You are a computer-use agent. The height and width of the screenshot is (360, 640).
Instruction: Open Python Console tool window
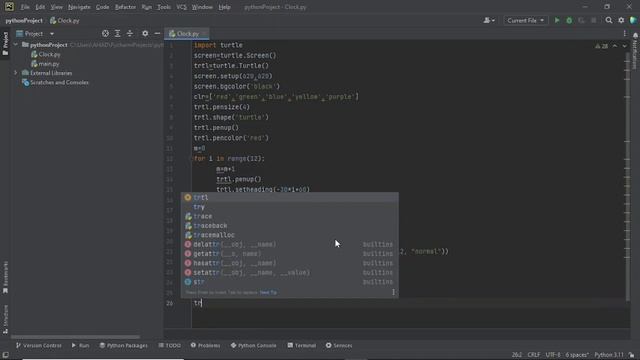click(x=253, y=345)
